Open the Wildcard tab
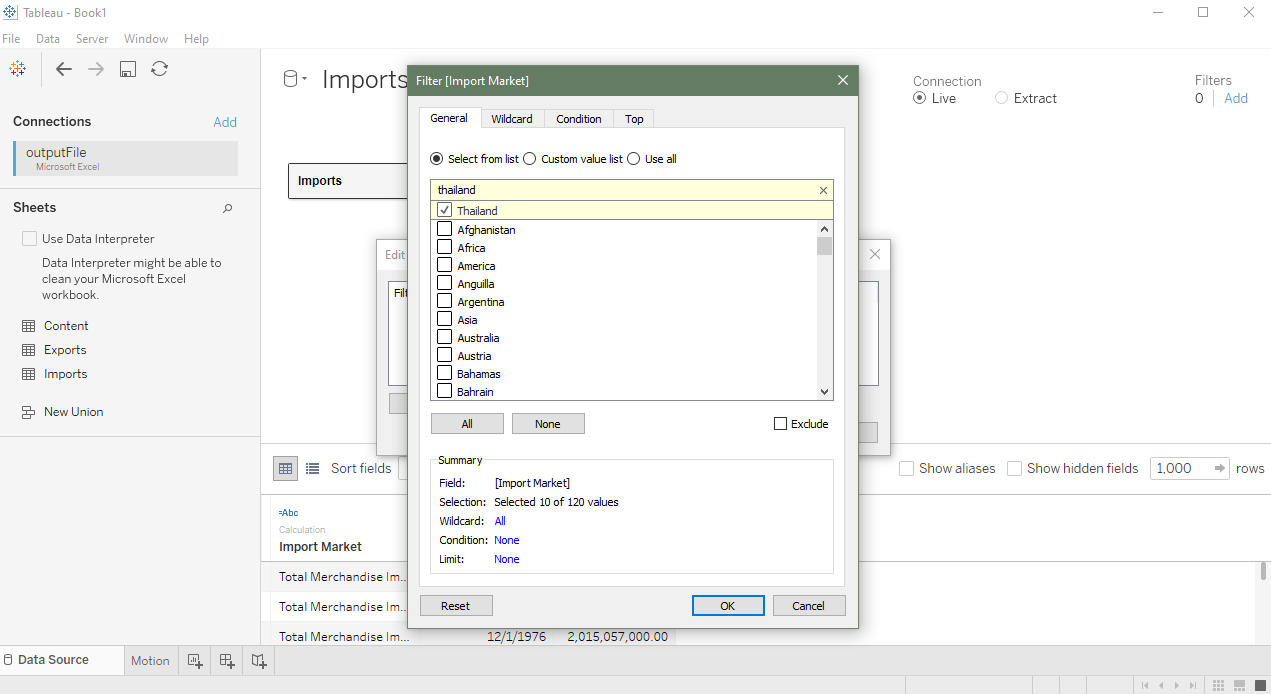Viewport: 1271px width, 694px height. 511,119
